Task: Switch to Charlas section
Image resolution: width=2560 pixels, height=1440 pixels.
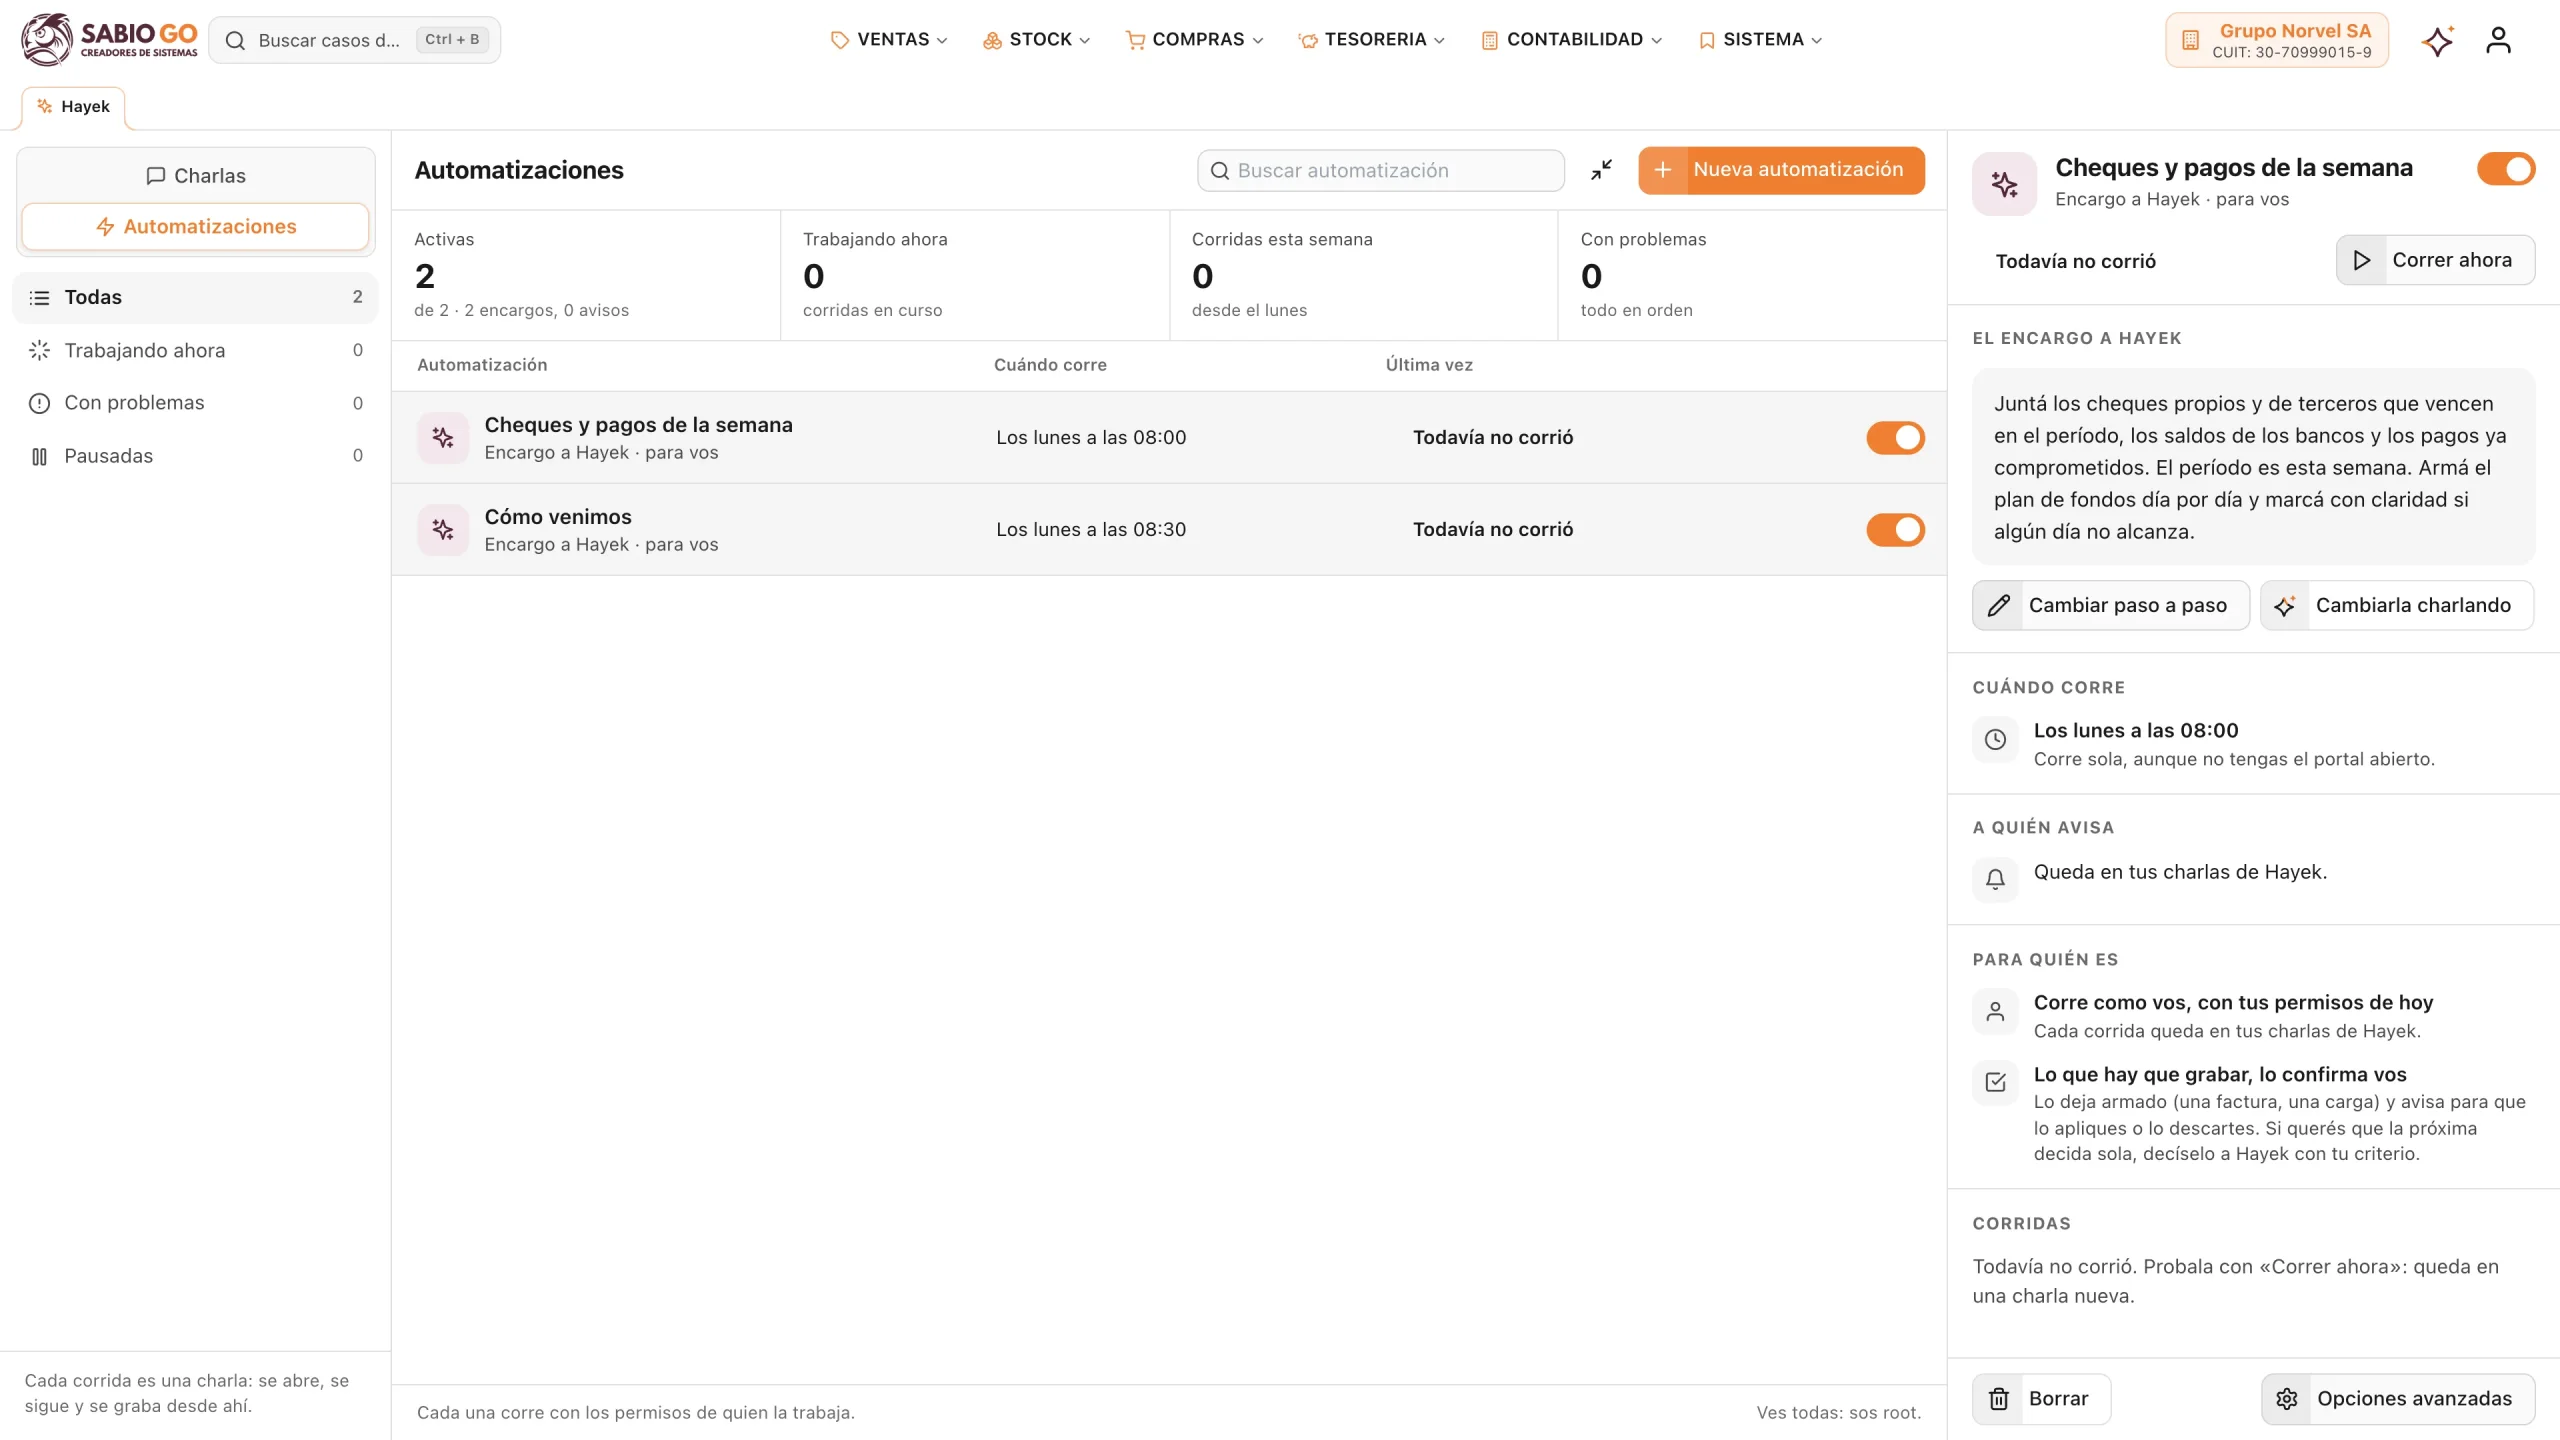Action: (x=196, y=176)
